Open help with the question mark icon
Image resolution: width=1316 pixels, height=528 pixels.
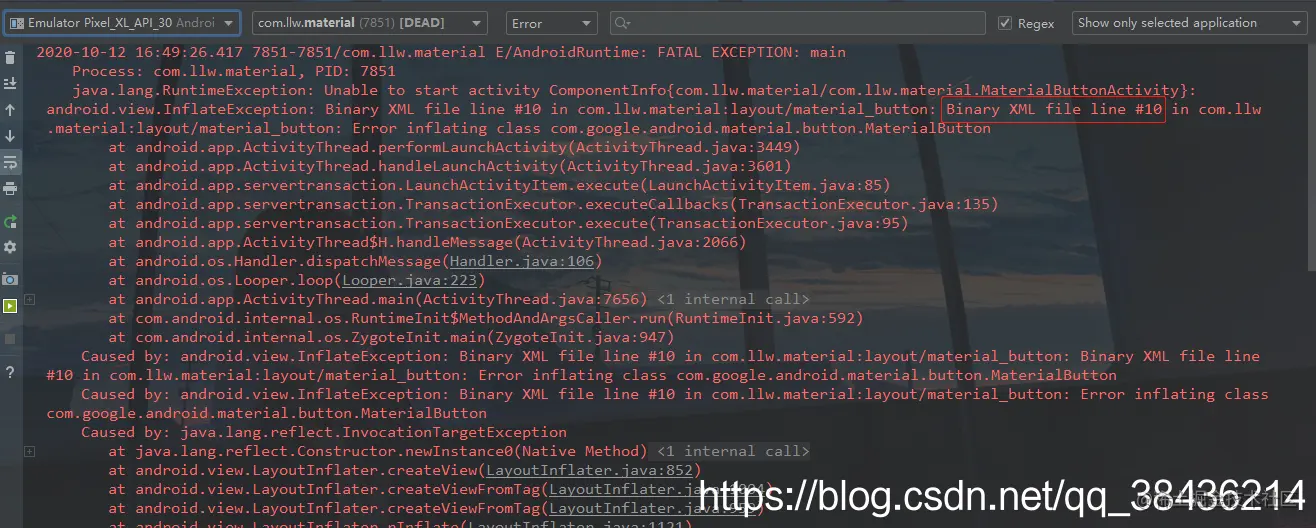click(x=10, y=373)
